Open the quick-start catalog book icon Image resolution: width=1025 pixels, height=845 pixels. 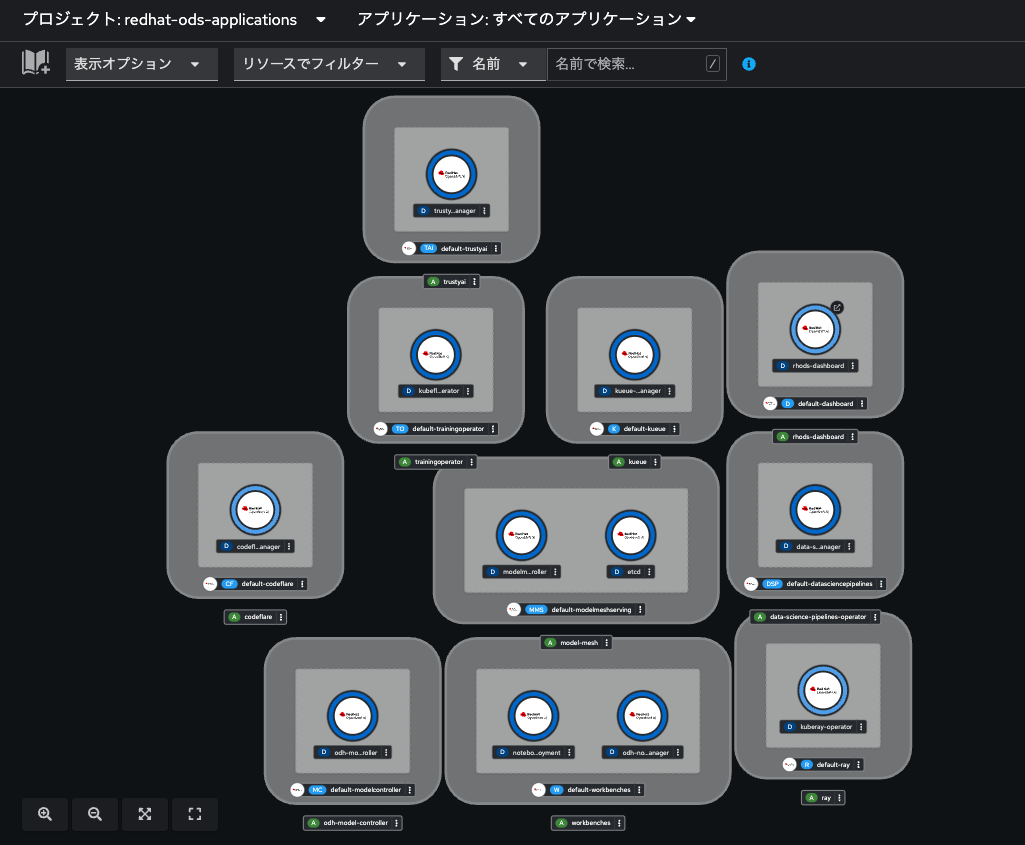click(x=36, y=63)
